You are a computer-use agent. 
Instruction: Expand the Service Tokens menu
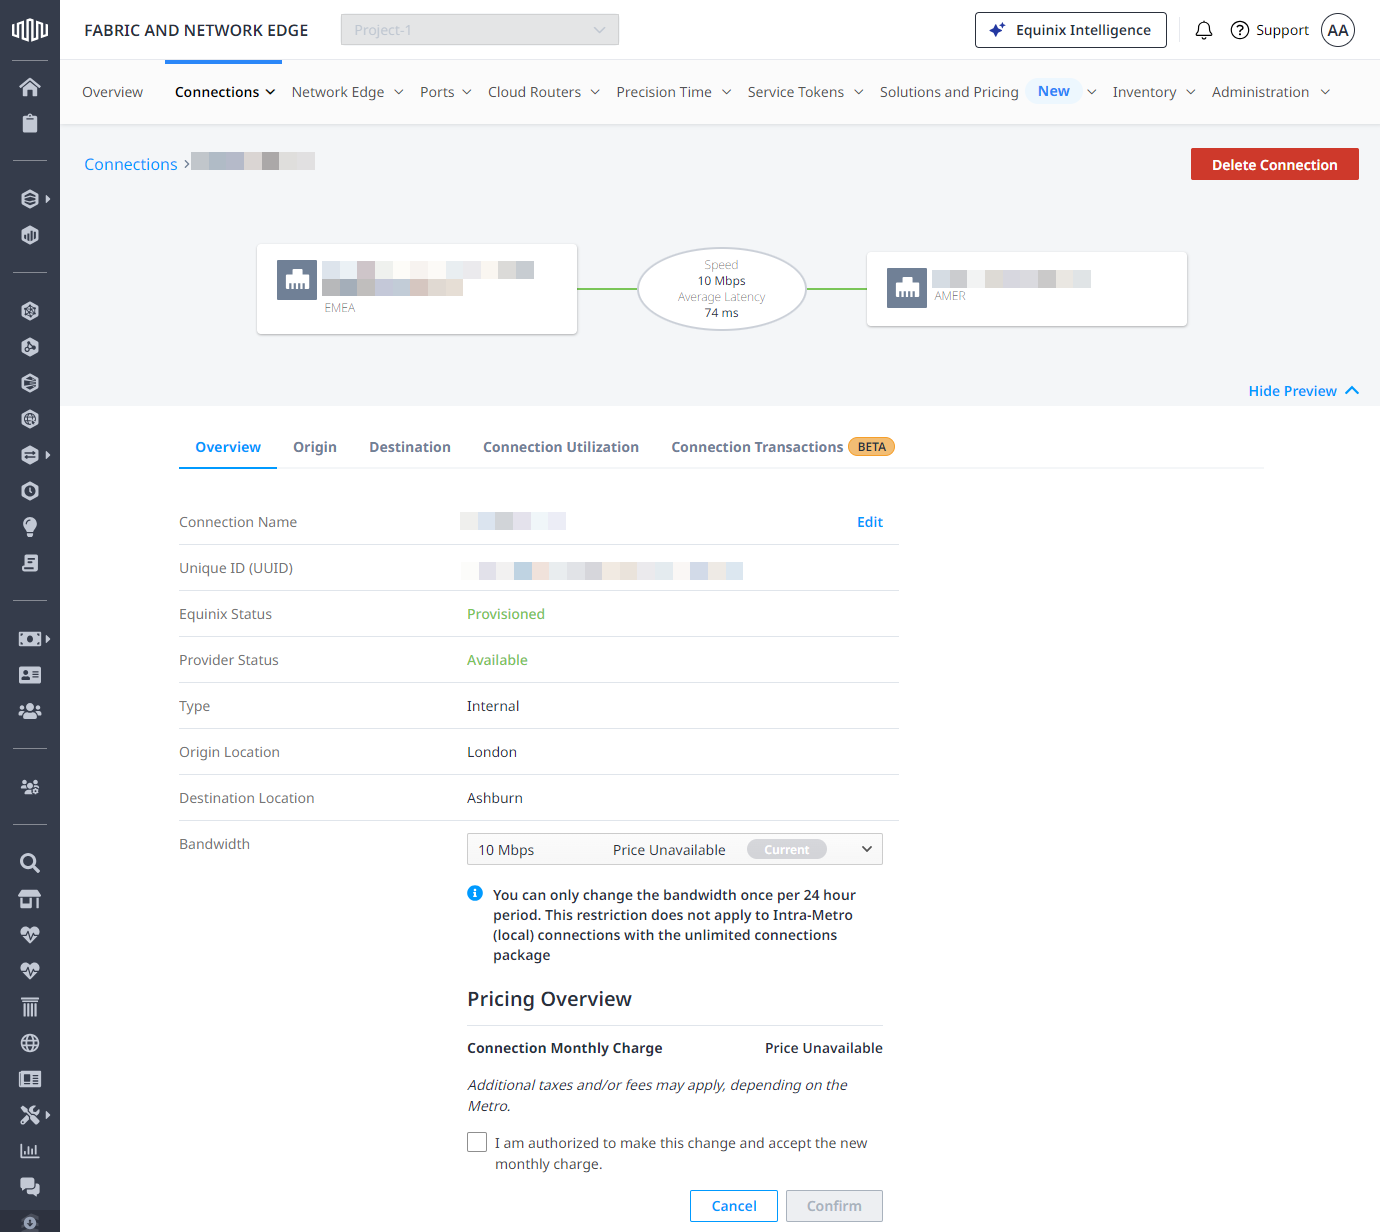[x=805, y=92]
